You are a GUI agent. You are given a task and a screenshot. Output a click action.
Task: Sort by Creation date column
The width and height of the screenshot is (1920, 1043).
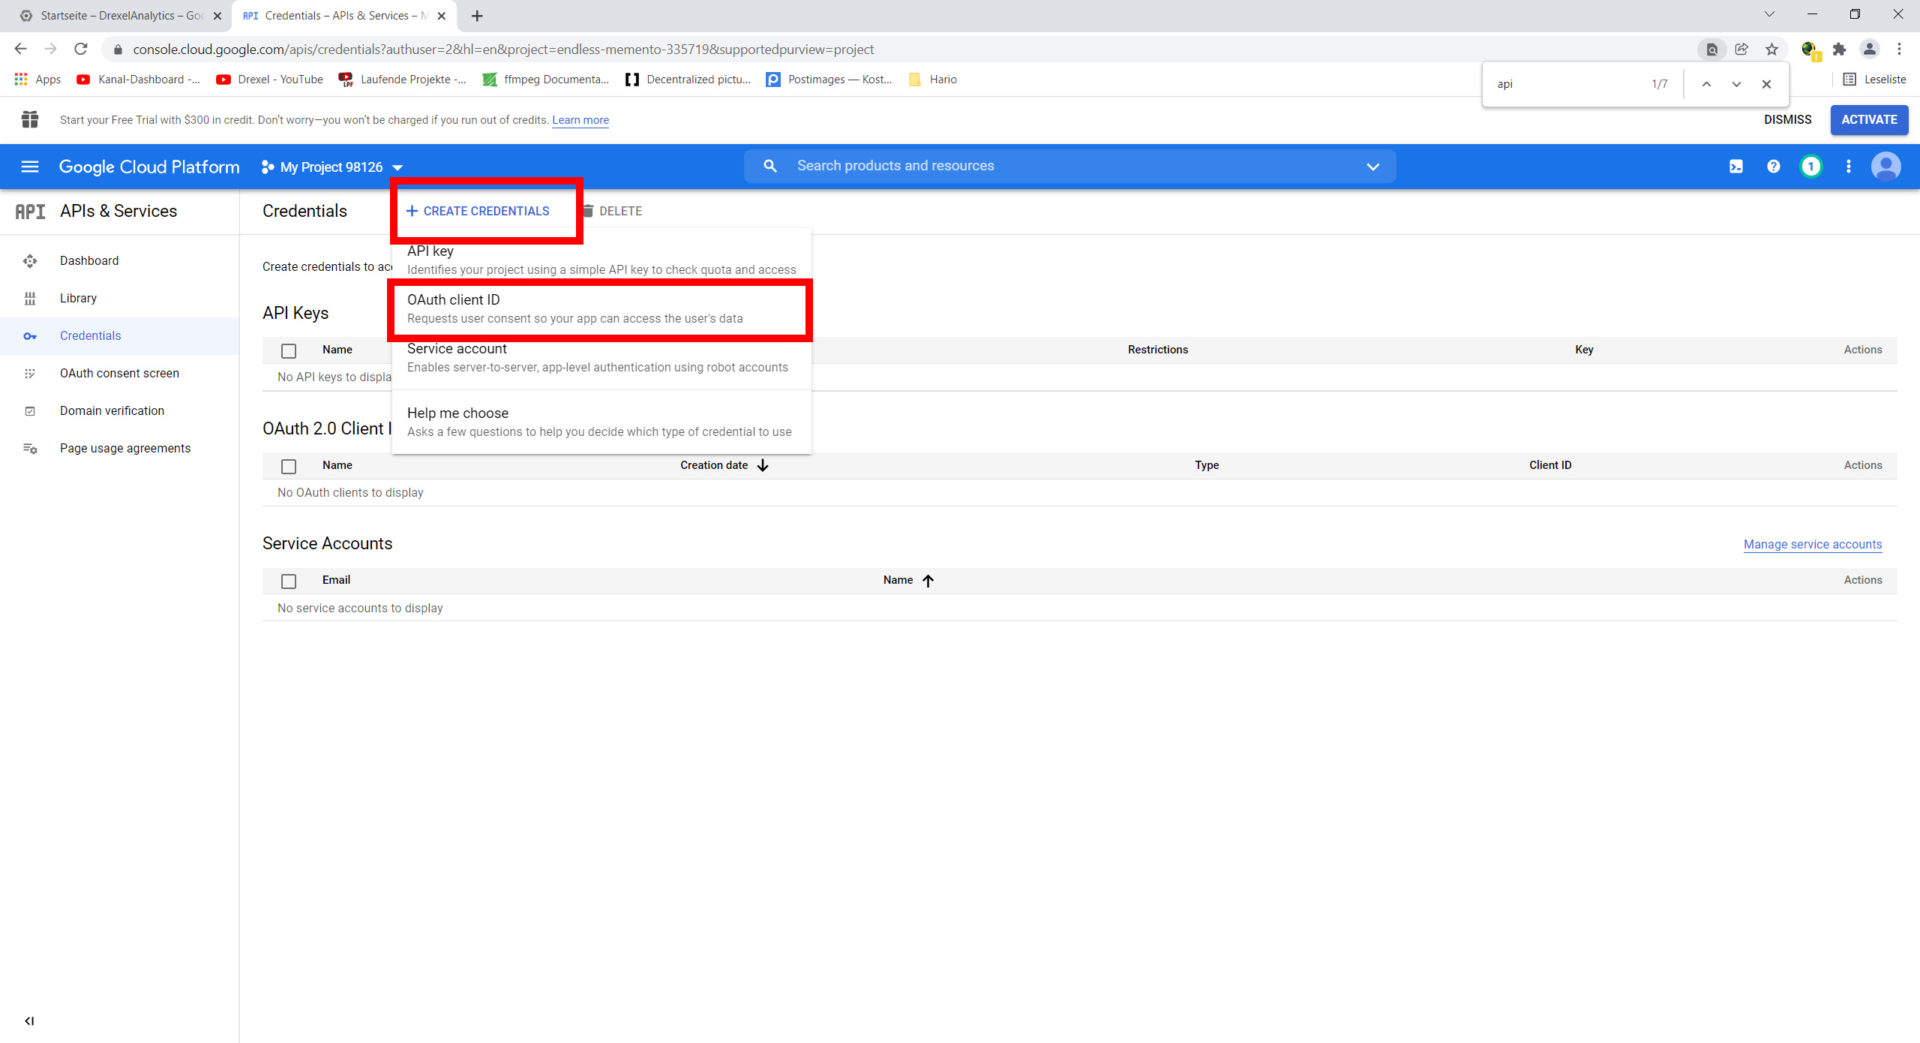pyautogui.click(x=724, y=465)
